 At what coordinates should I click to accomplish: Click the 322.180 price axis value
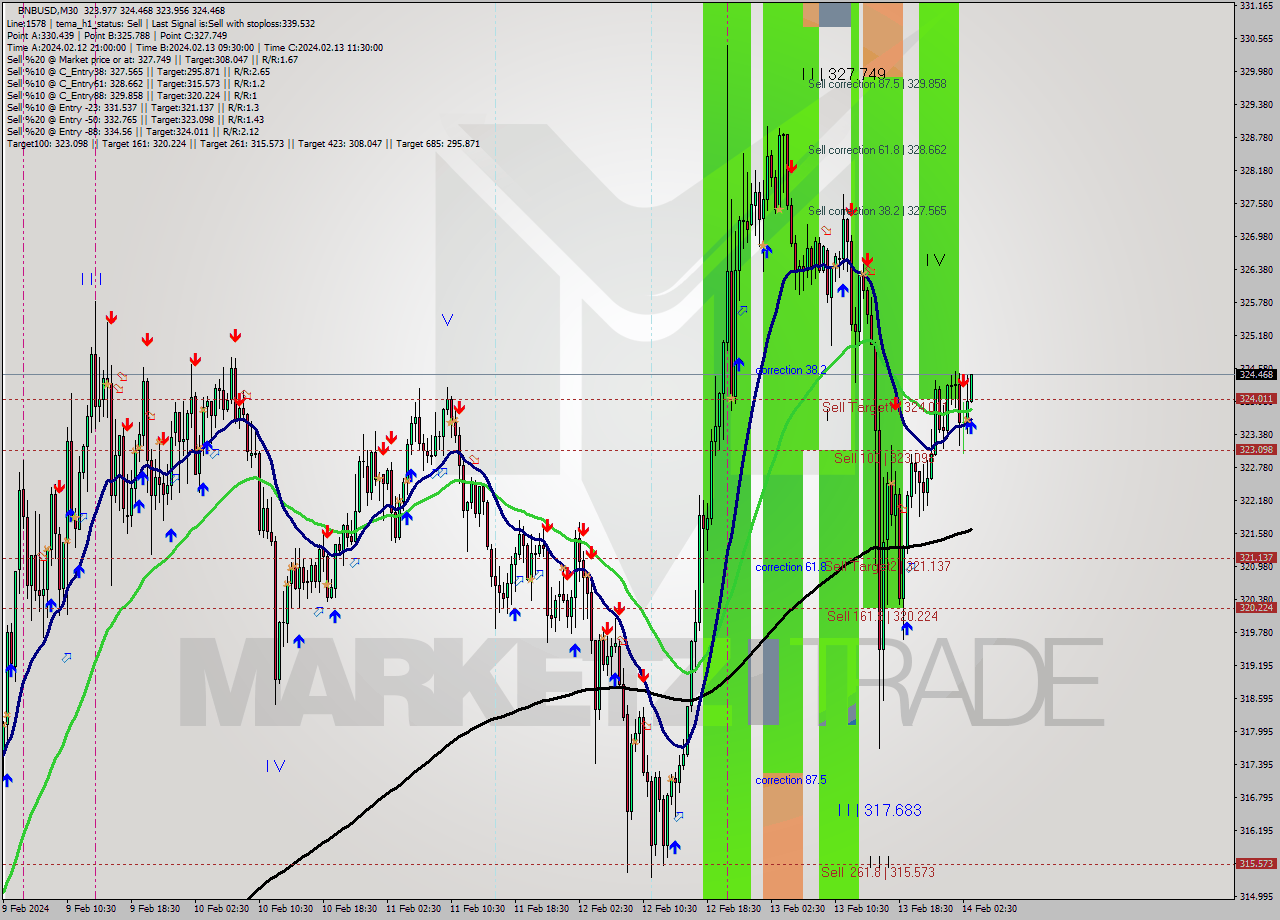tap(1256, 500)
